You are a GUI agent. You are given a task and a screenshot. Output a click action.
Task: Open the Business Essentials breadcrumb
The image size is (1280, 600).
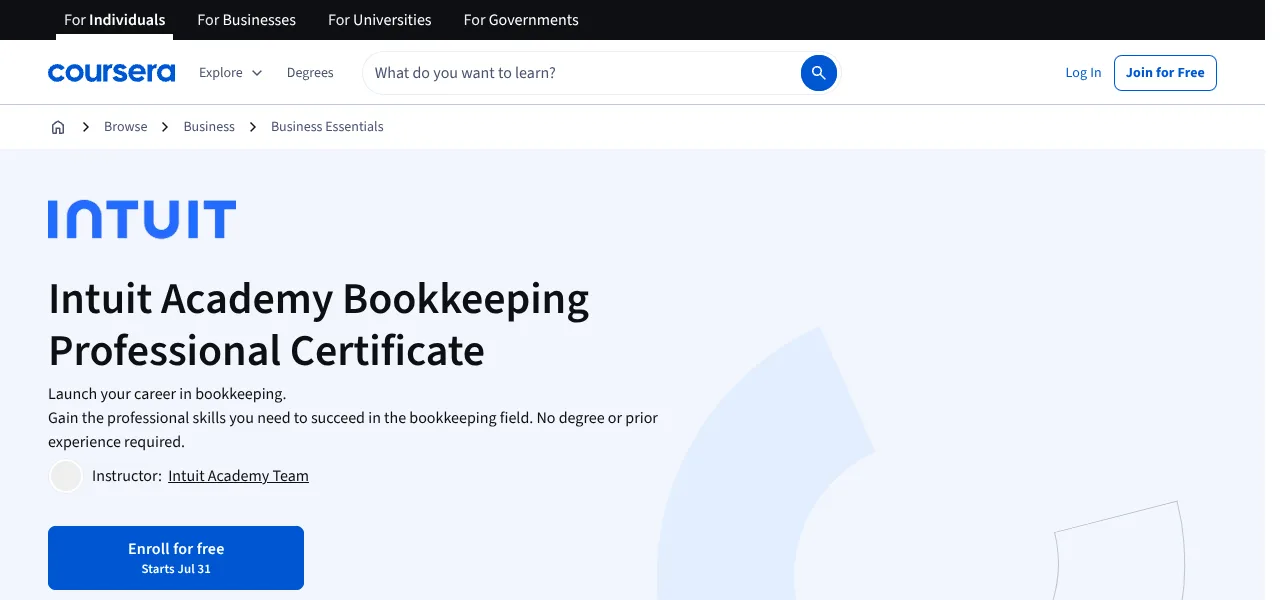click(x=327, y=127)
